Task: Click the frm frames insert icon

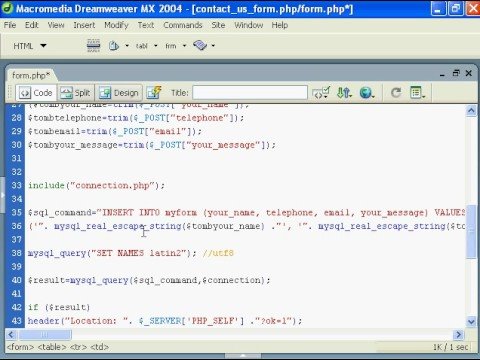Action: pyautogui.click(x=170, y=46)
